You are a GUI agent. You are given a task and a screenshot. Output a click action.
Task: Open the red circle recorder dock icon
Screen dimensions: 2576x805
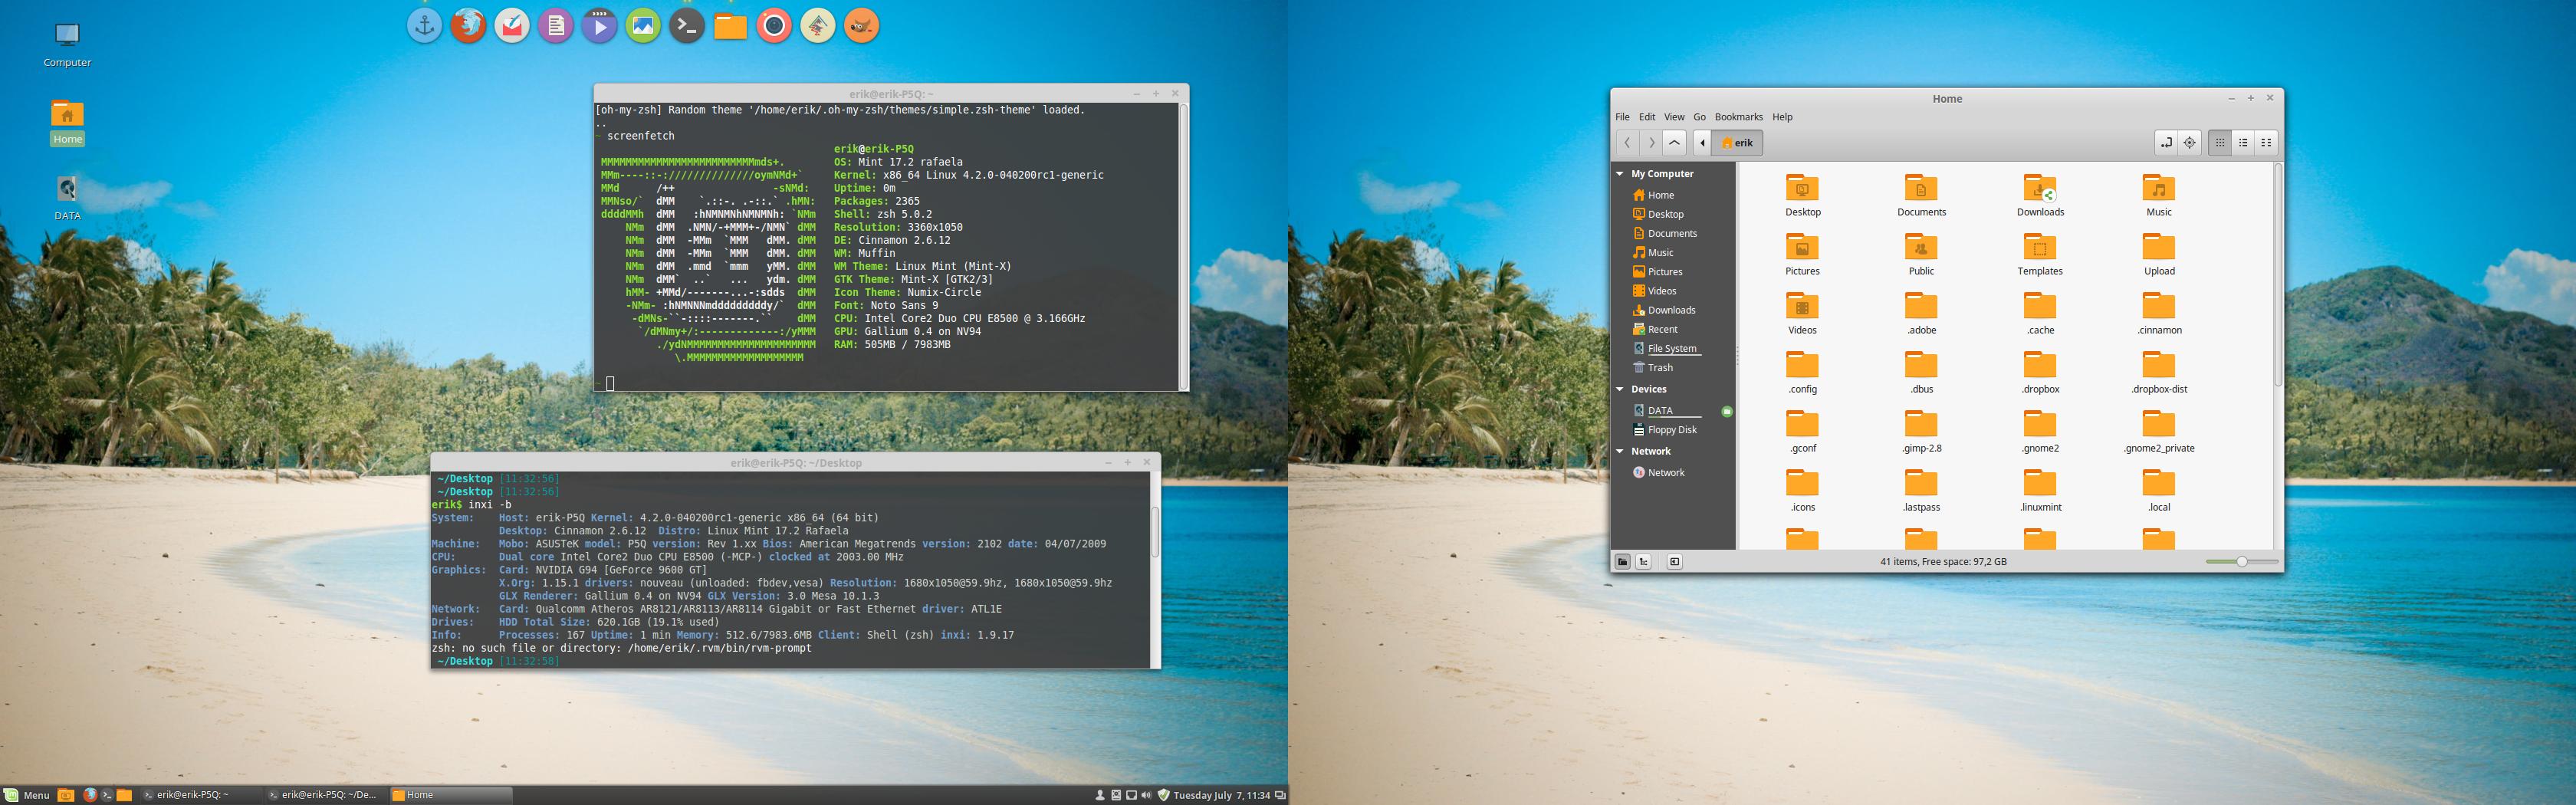point(774,26)
